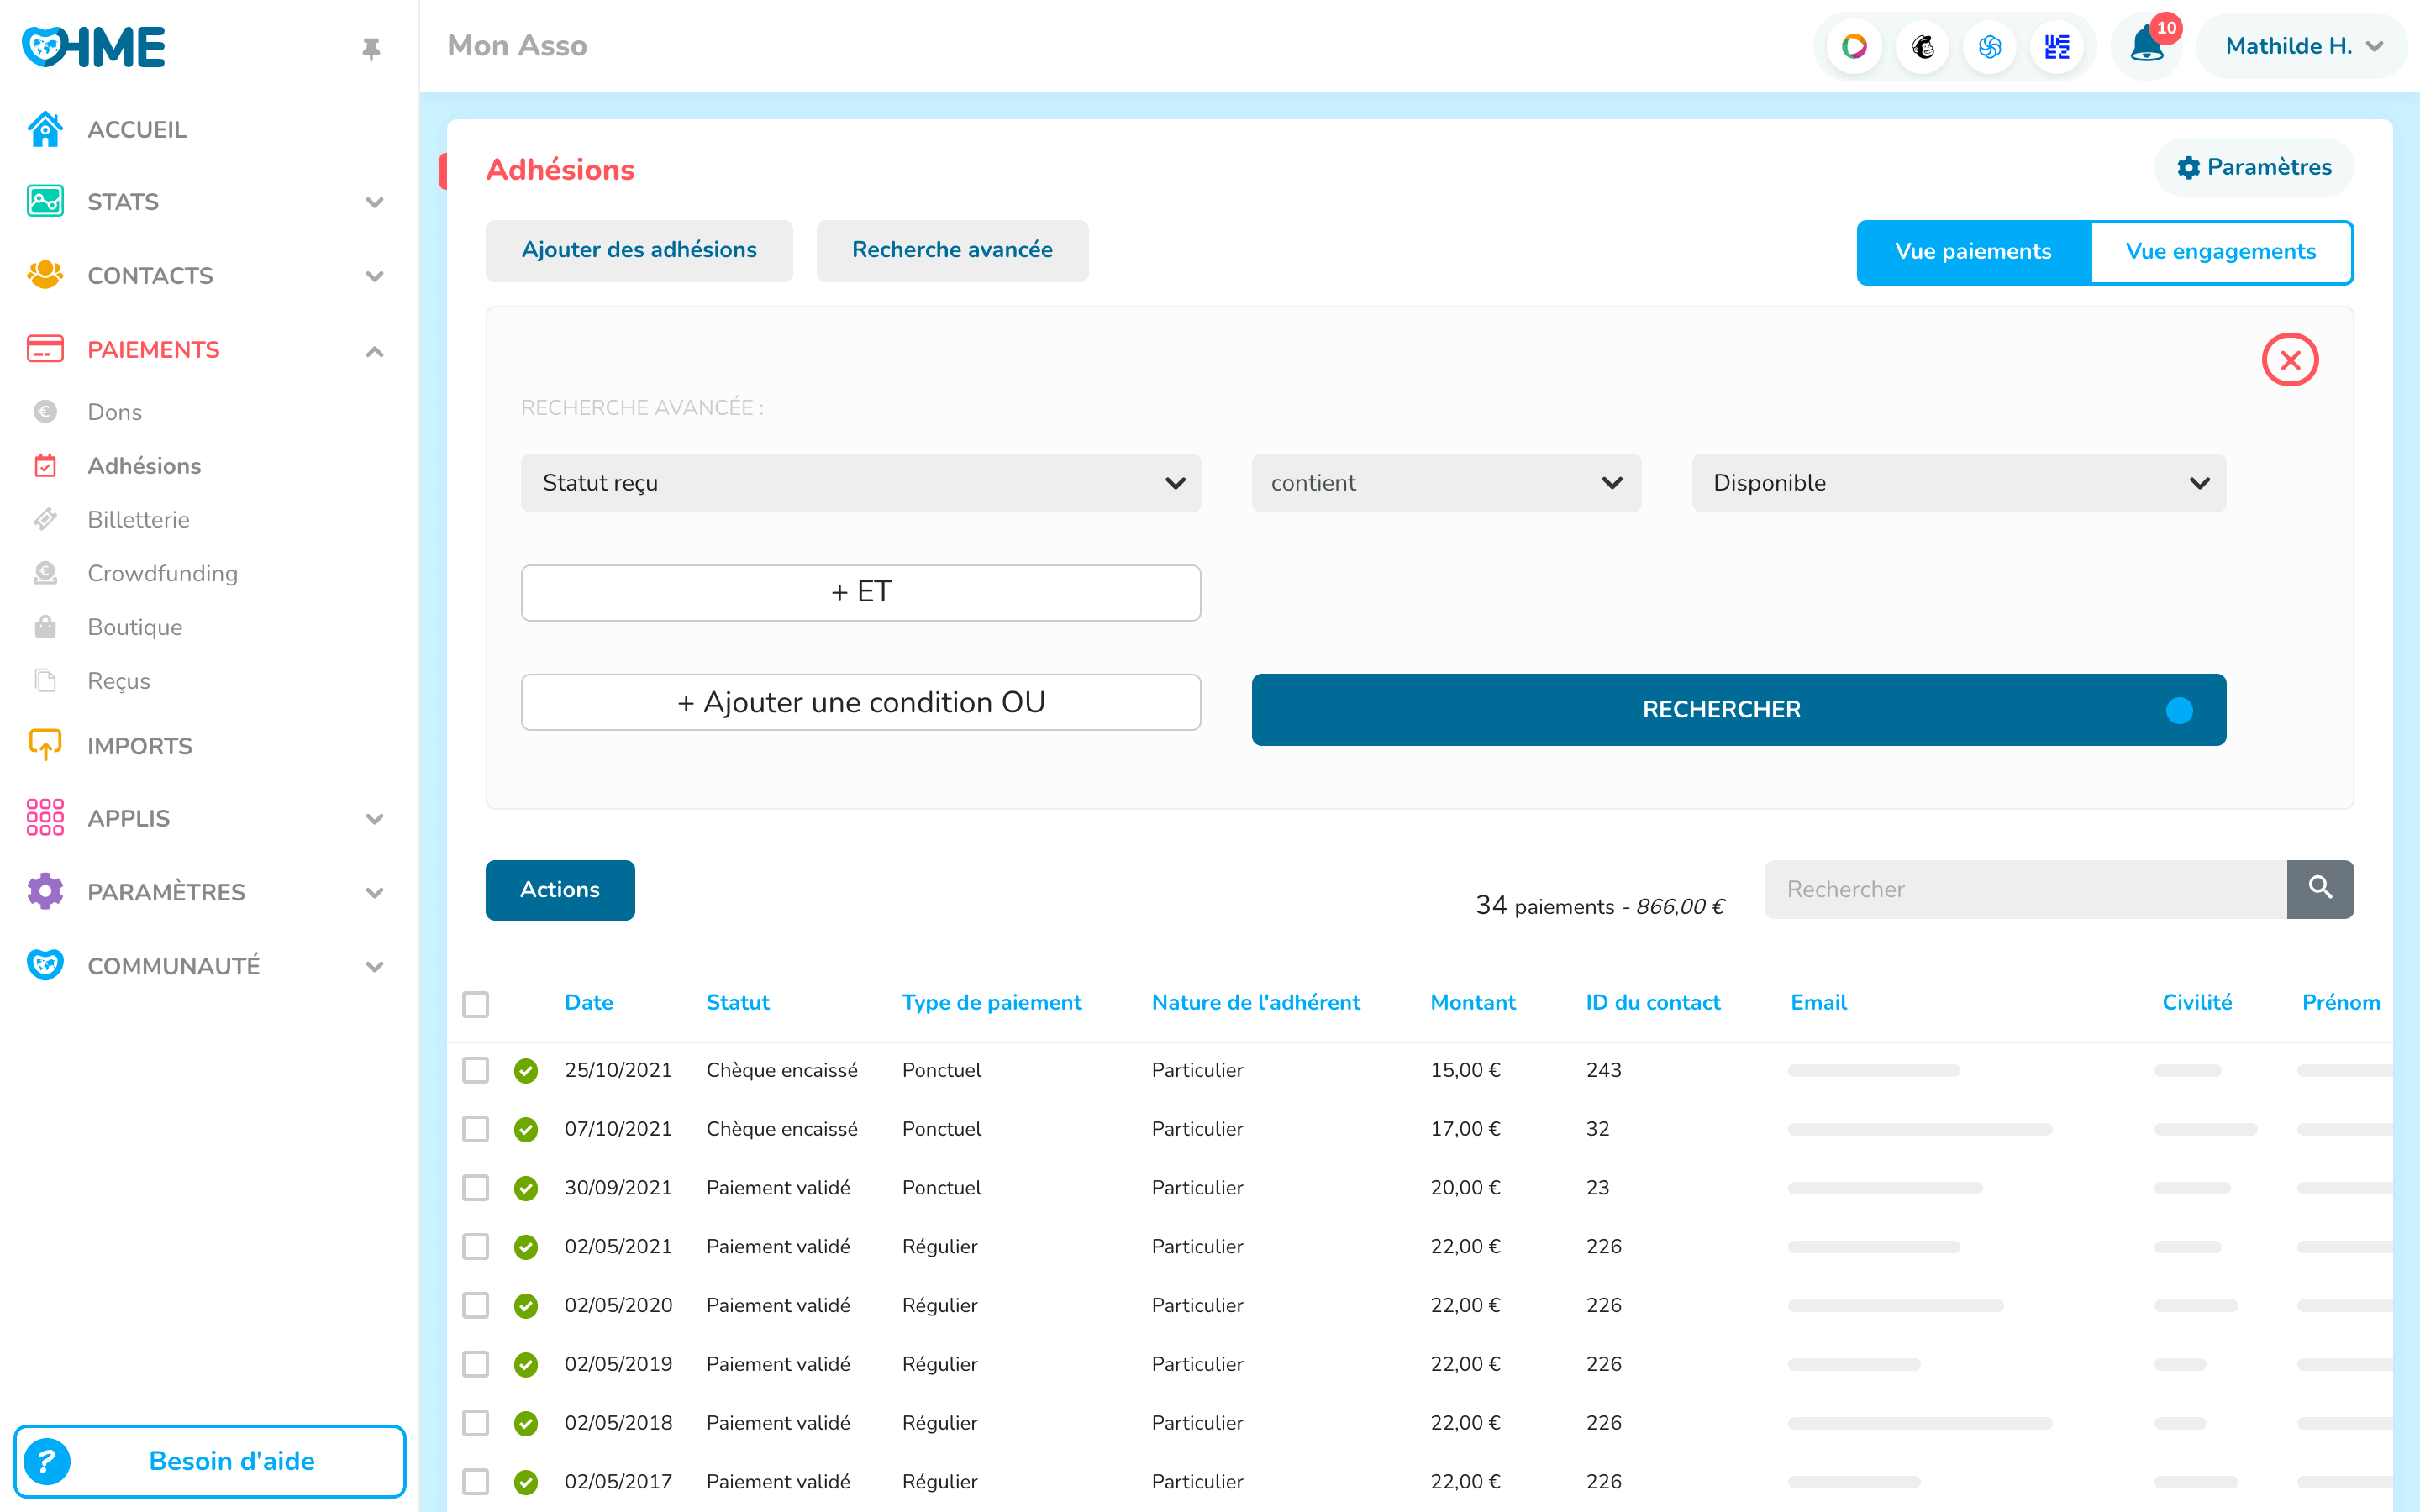Image resolution: width=2420 pixels, height=1512 pixels.
Task: Expand the Contacts sidebar menu
Action: tap(374, 276)
